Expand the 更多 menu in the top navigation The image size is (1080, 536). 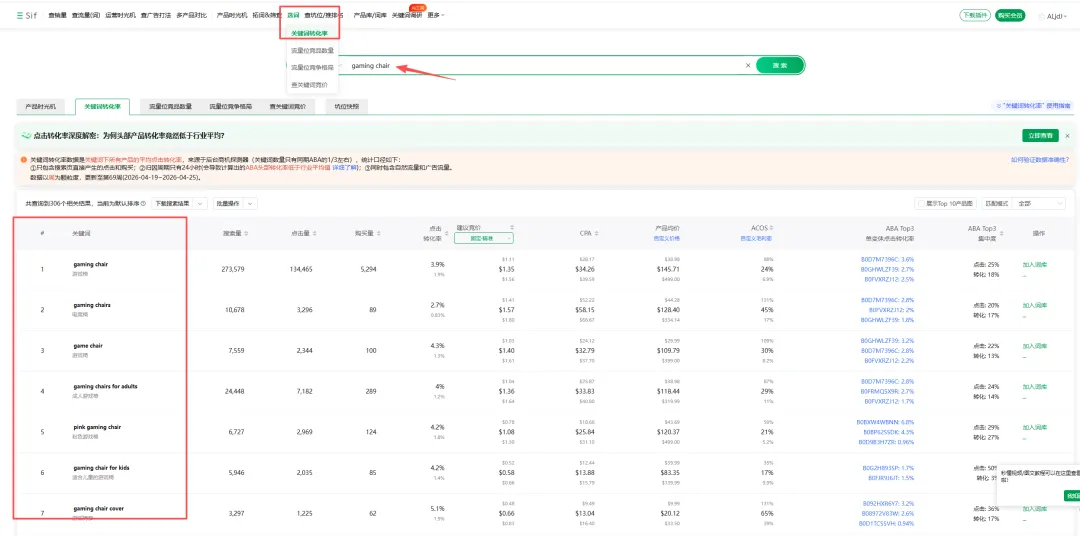pos(435,15)
